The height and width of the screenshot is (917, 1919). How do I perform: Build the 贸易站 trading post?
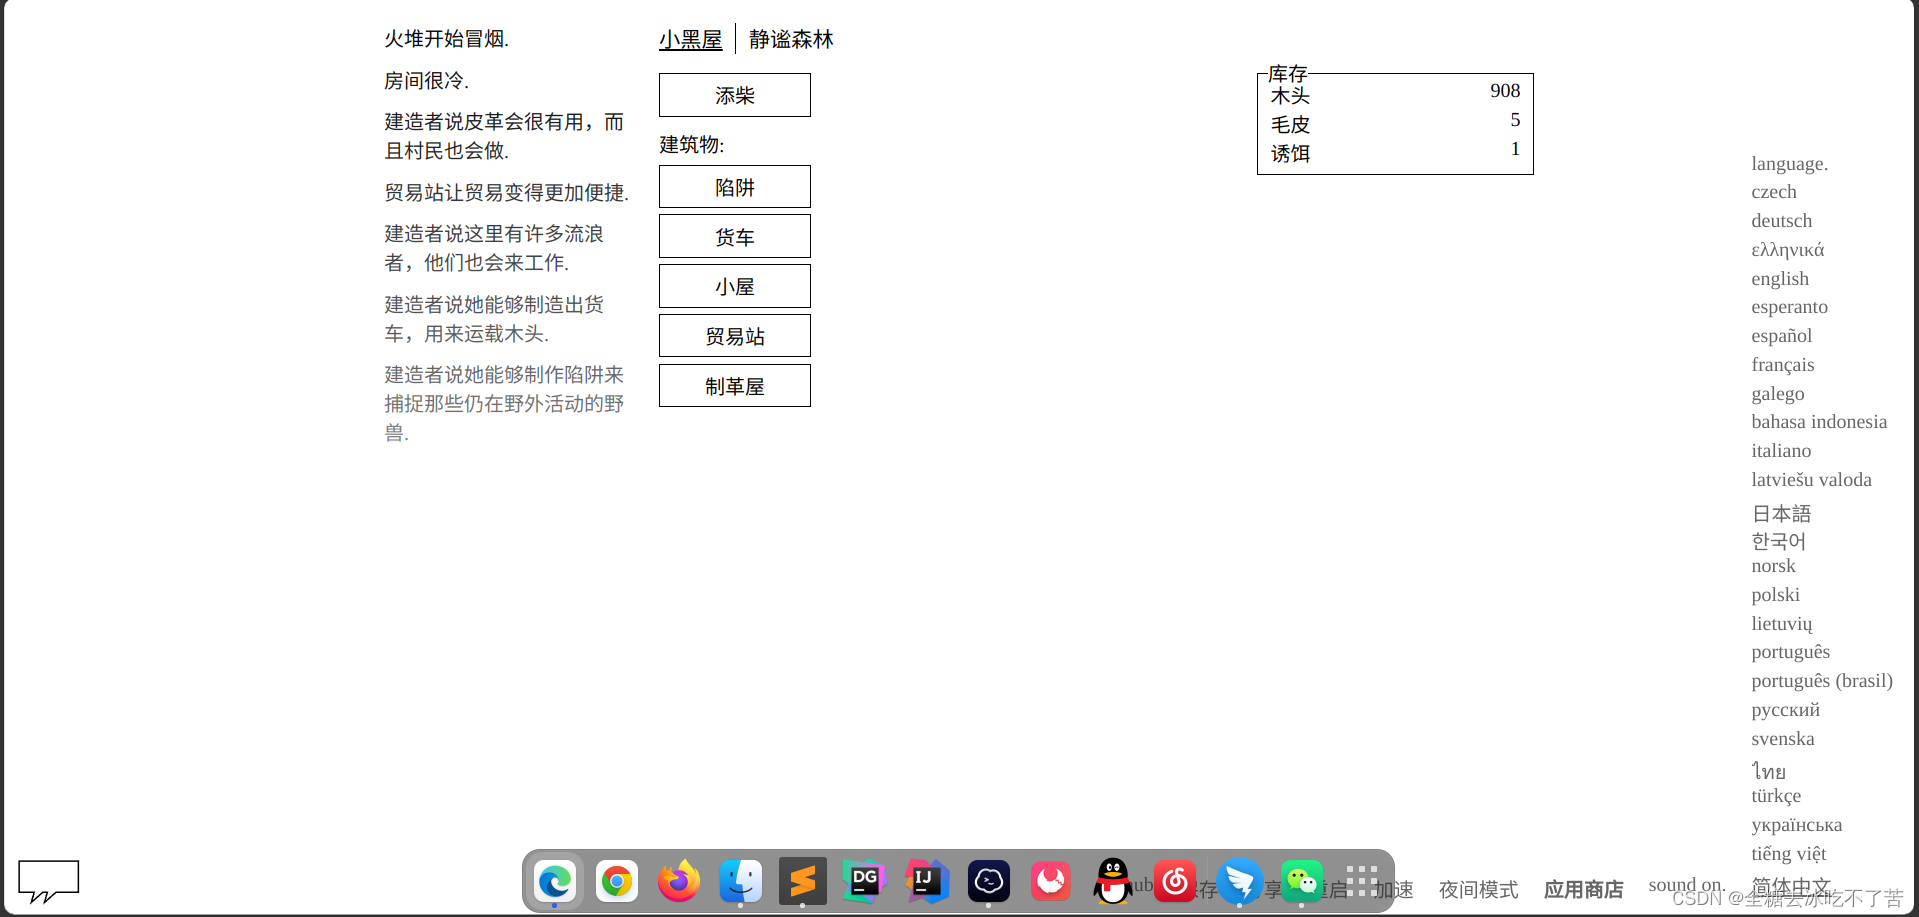pos(734,335)
